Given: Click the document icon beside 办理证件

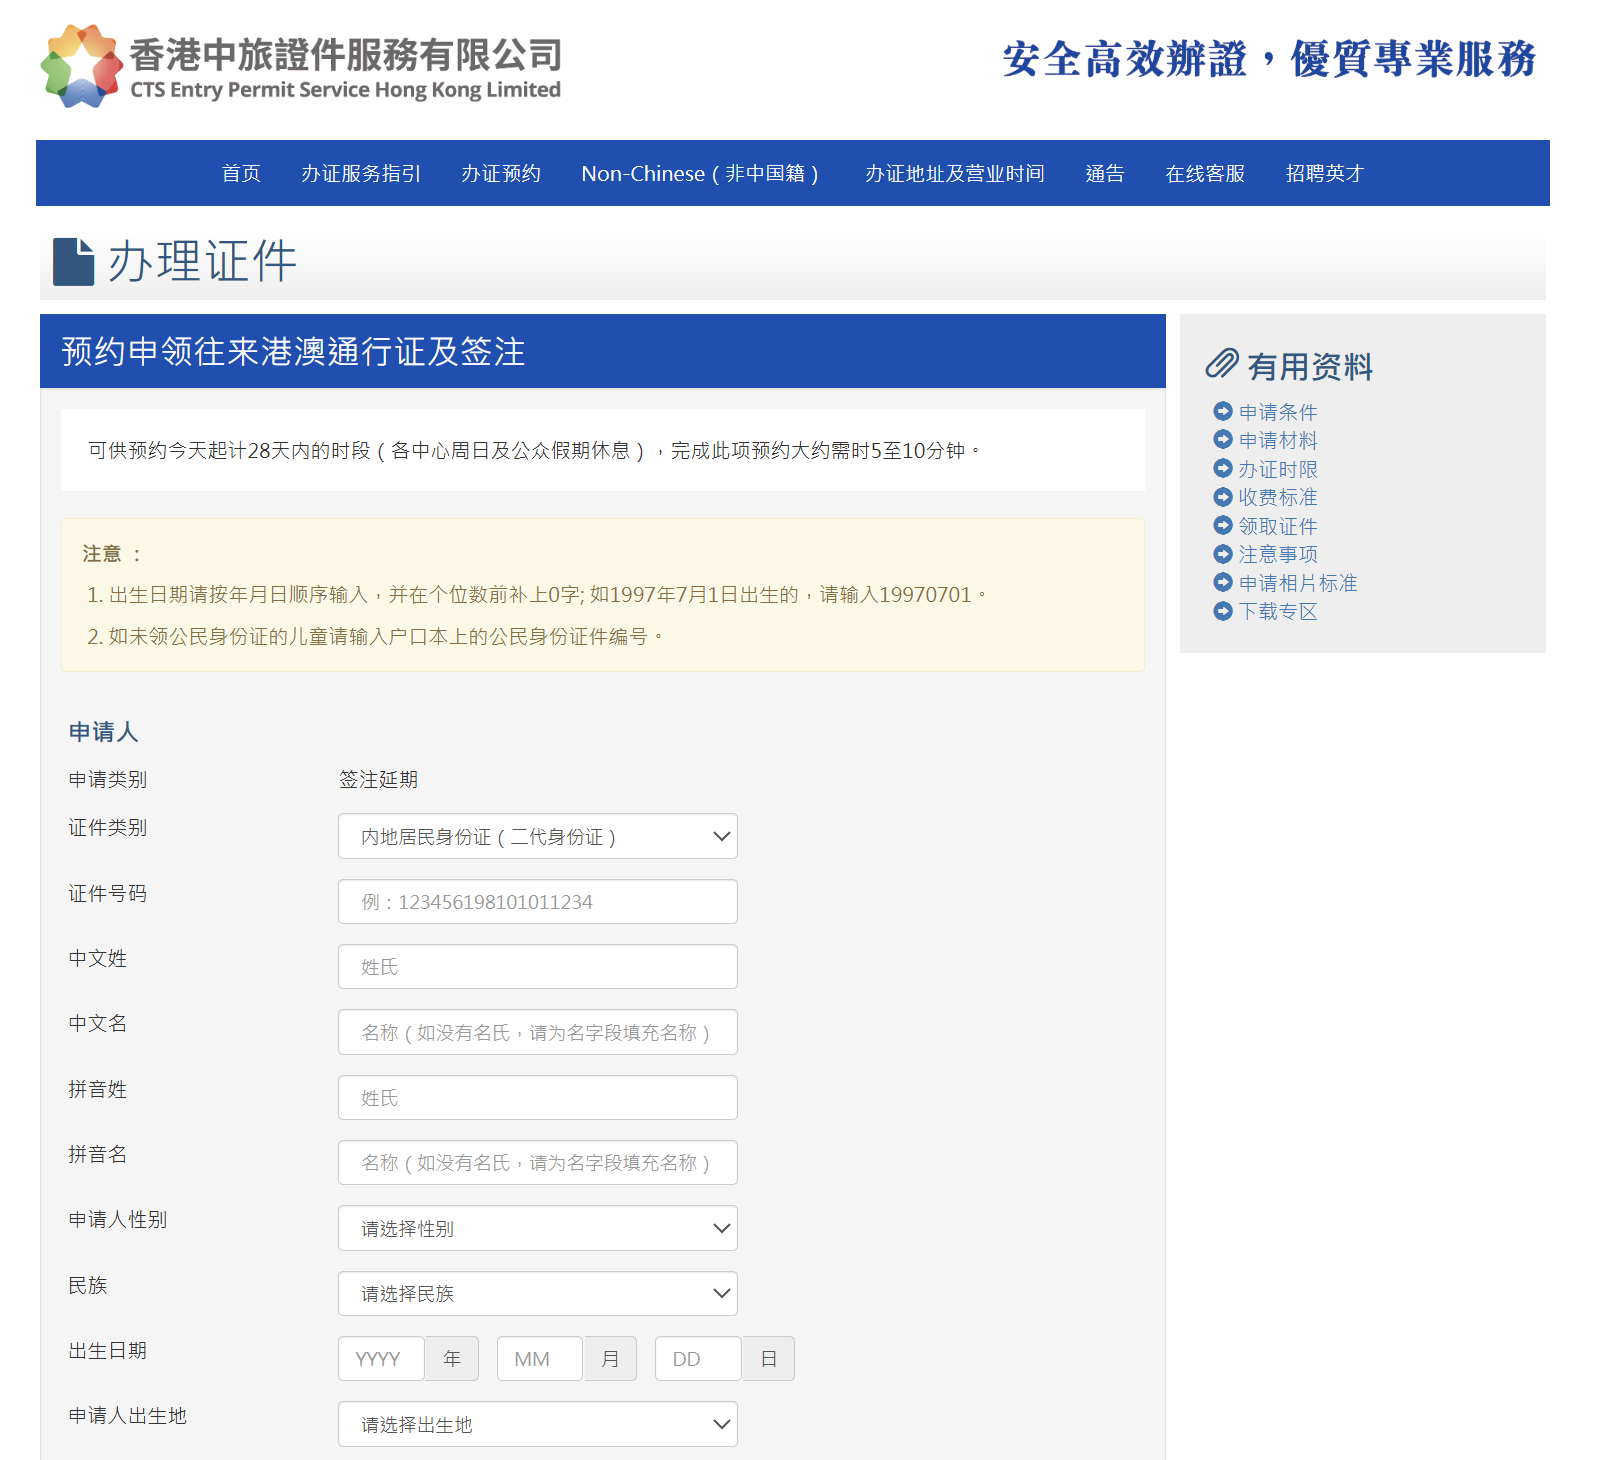Looking at the screenshot, I should (73, 262).
